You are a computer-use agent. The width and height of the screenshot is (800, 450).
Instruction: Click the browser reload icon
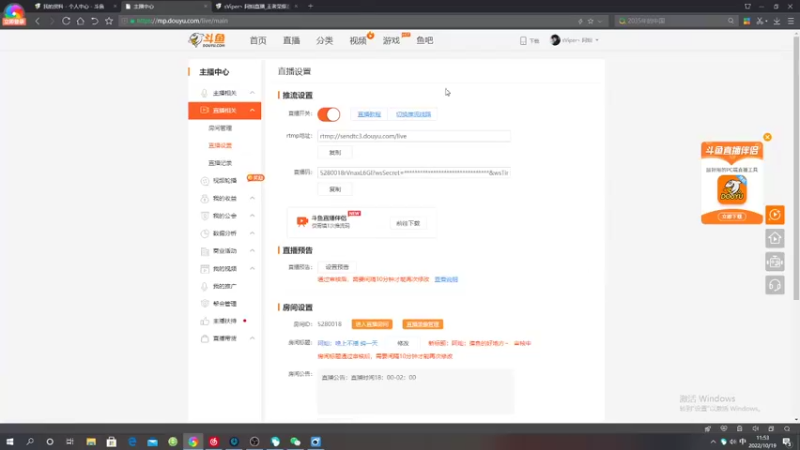[66, 21]
